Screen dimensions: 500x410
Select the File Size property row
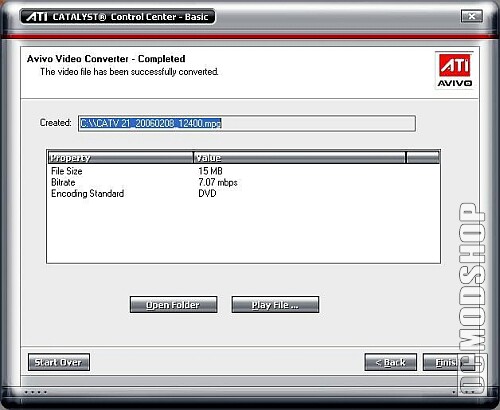point(243,171)
